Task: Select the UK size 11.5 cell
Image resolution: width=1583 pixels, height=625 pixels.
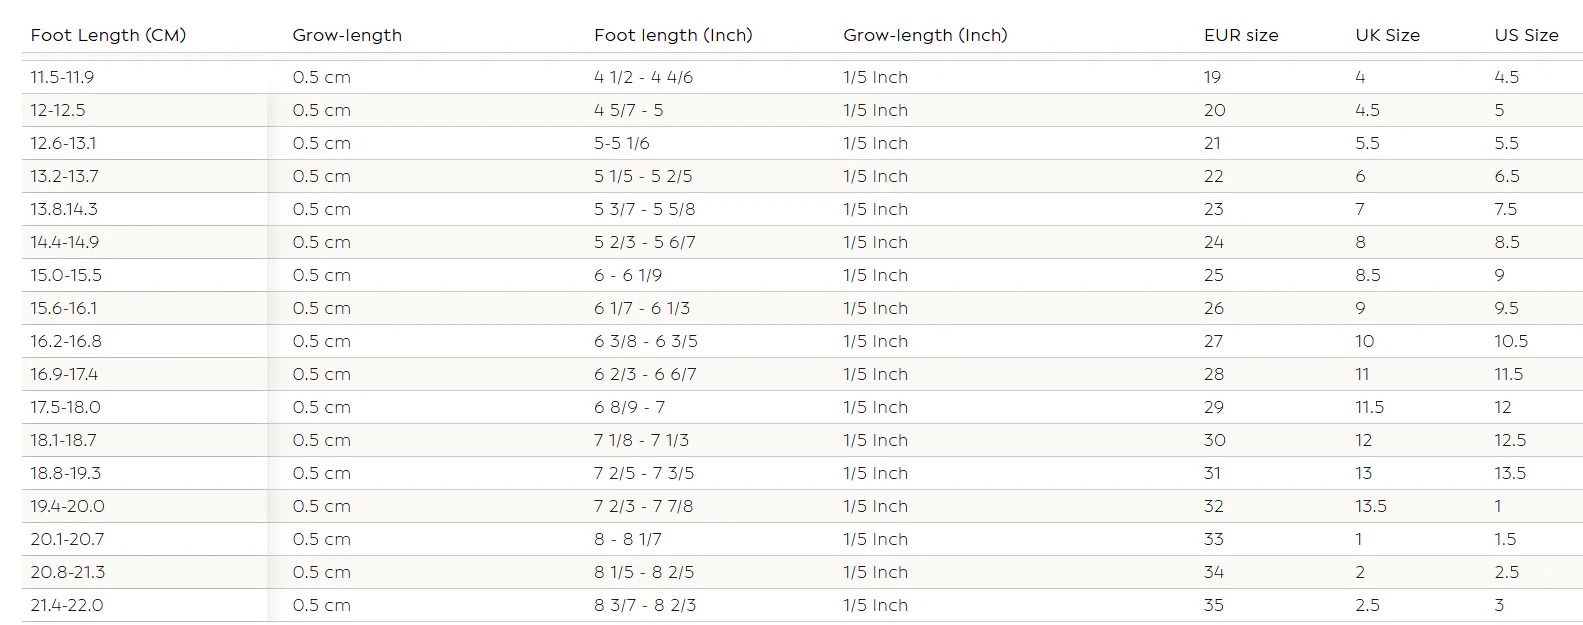Action: [1369, 407]
